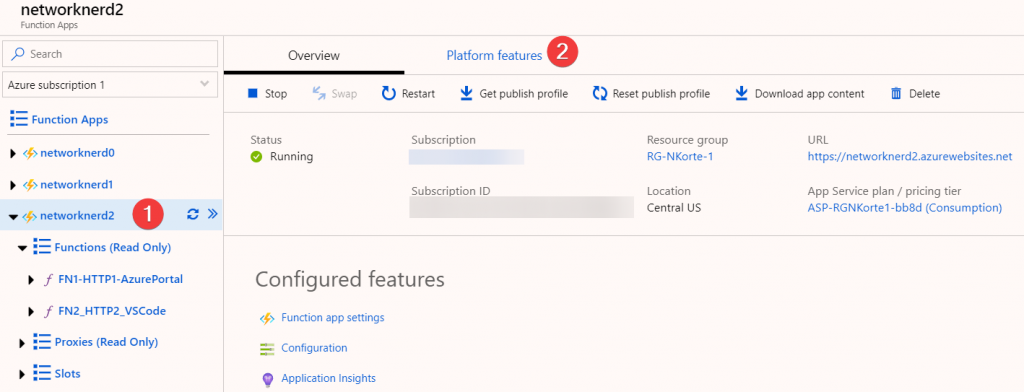Select networknerd0 in the tree
This screenshot has width=1024, height=392.
[78, 154]
